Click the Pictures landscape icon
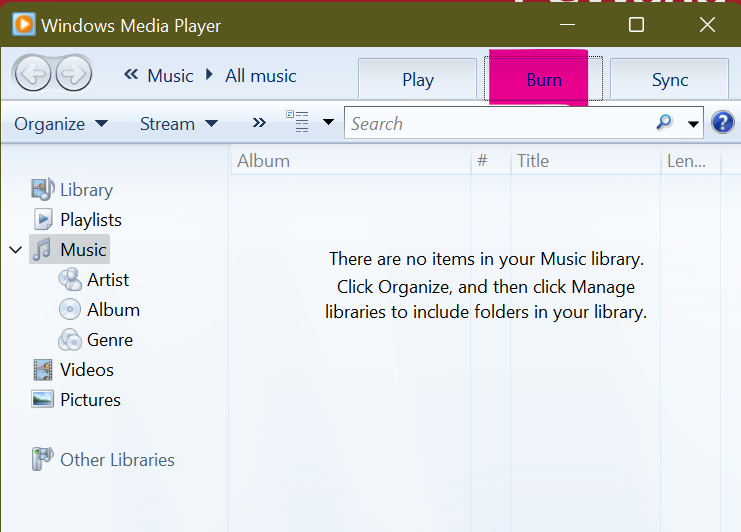This screenshot has width=741, height=532. tap(43, 399)
